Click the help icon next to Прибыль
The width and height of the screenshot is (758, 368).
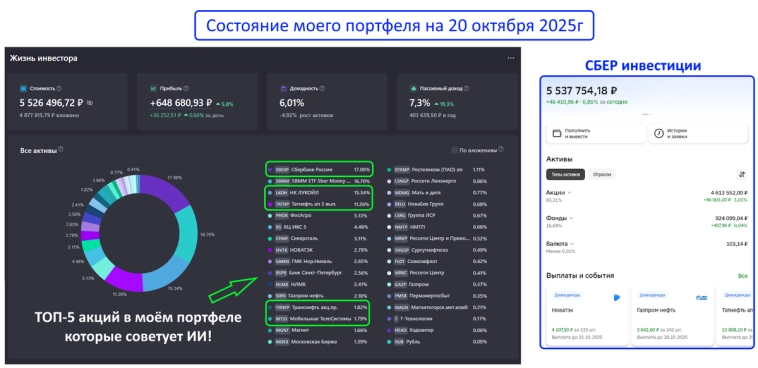[186, 88]
